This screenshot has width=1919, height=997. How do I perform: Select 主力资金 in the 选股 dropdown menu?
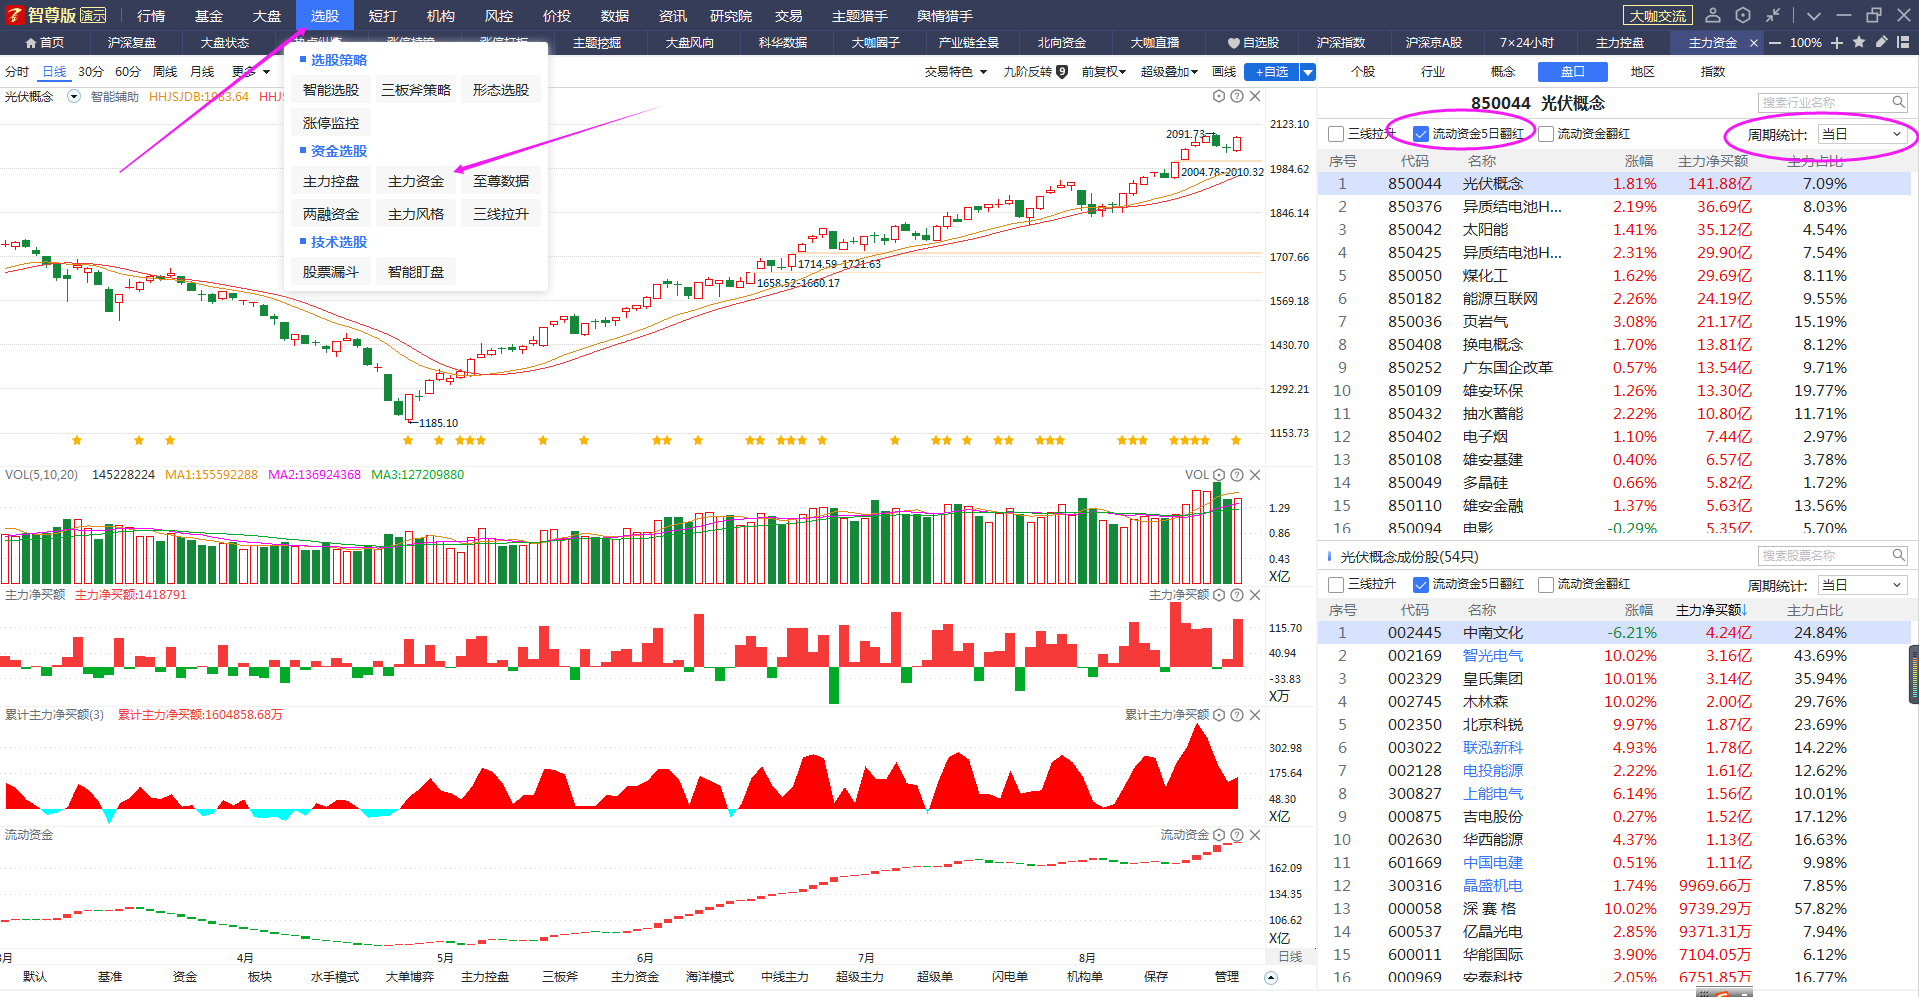point(416,181)
